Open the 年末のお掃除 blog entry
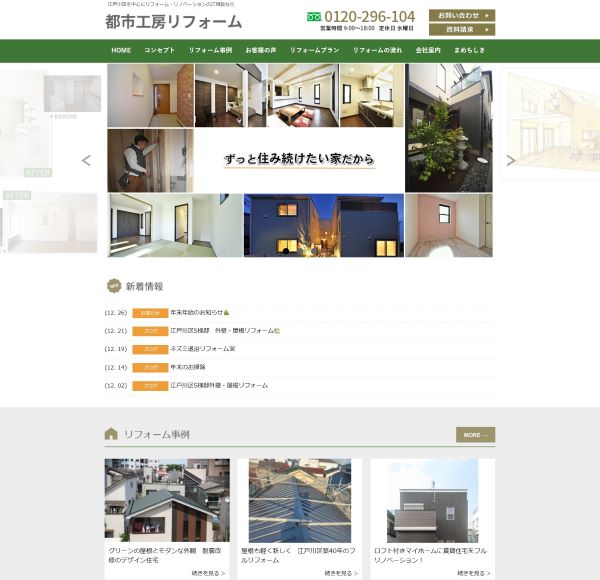 point(188,367)
